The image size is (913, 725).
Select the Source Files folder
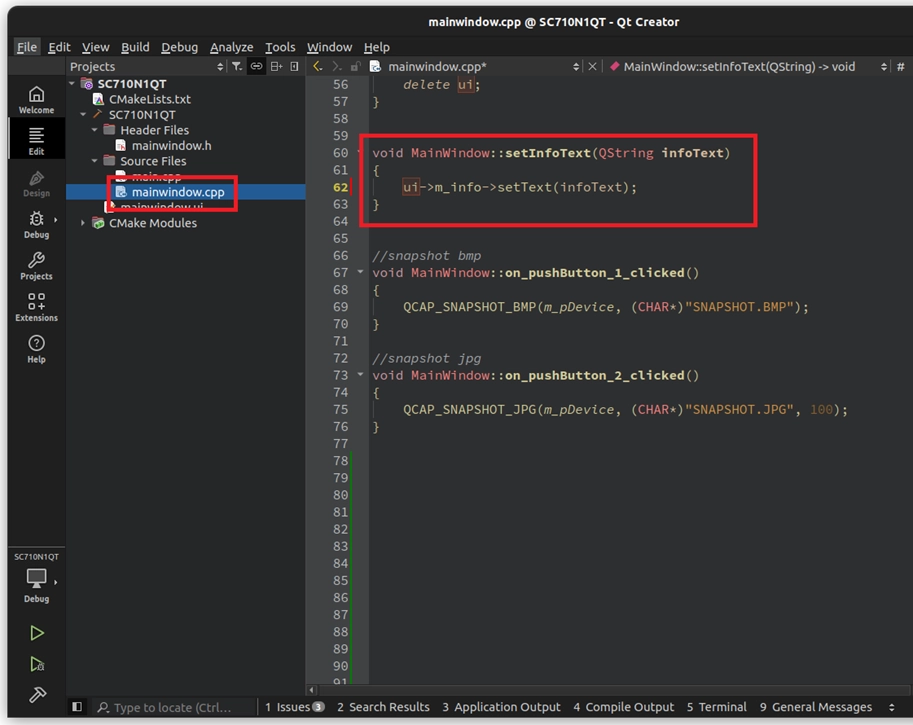point(153,161)
